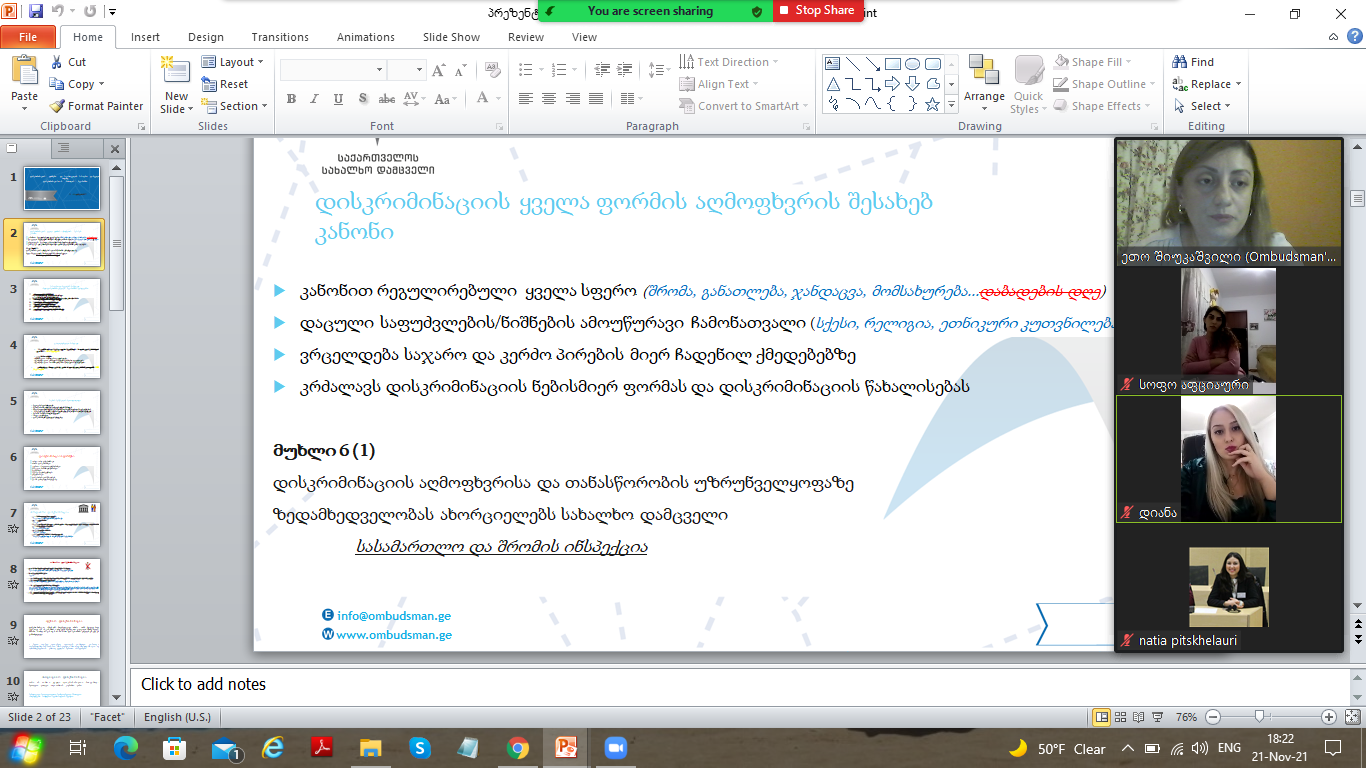Click the Reset slide icon

pyautogui.click(x=209, y=84)
